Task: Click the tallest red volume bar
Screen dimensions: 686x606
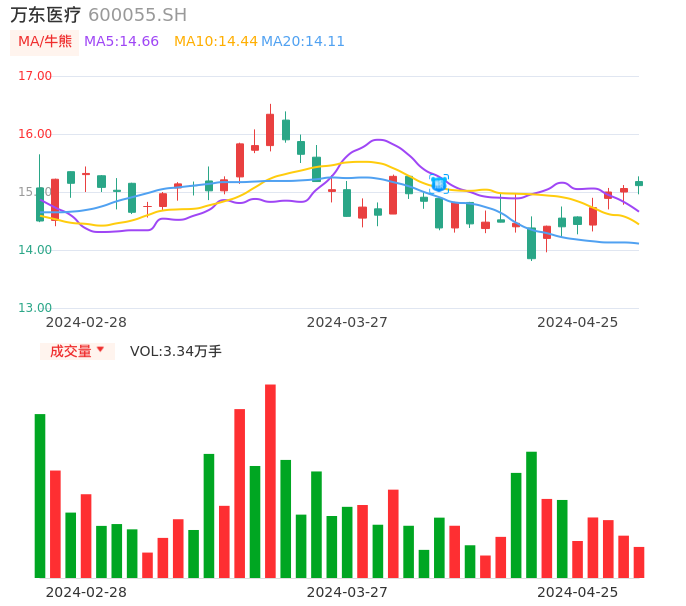Action: (x=270, y=481)
